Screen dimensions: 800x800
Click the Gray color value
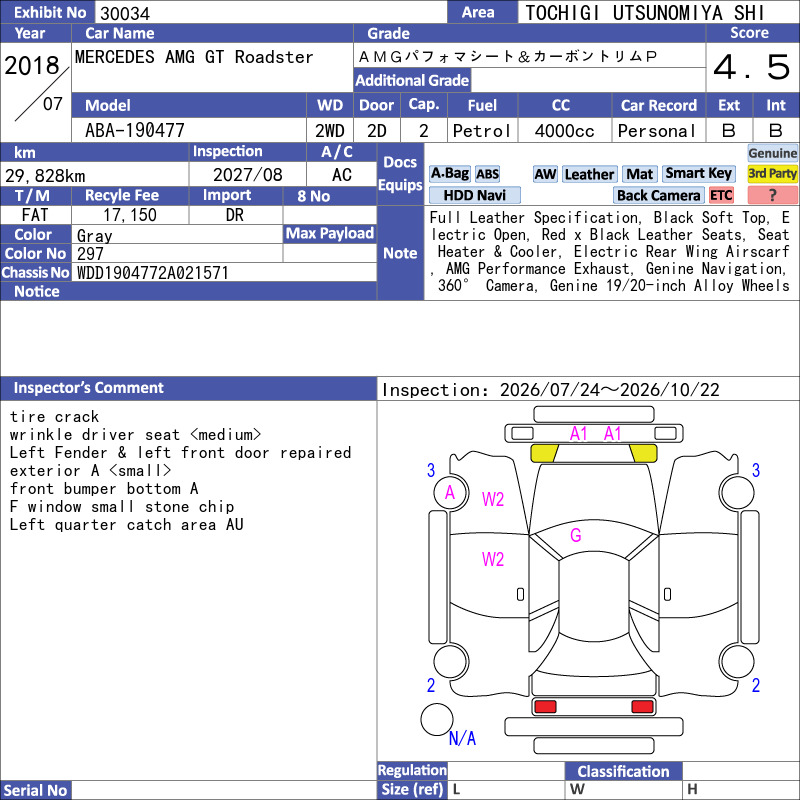tap(94, 236)
